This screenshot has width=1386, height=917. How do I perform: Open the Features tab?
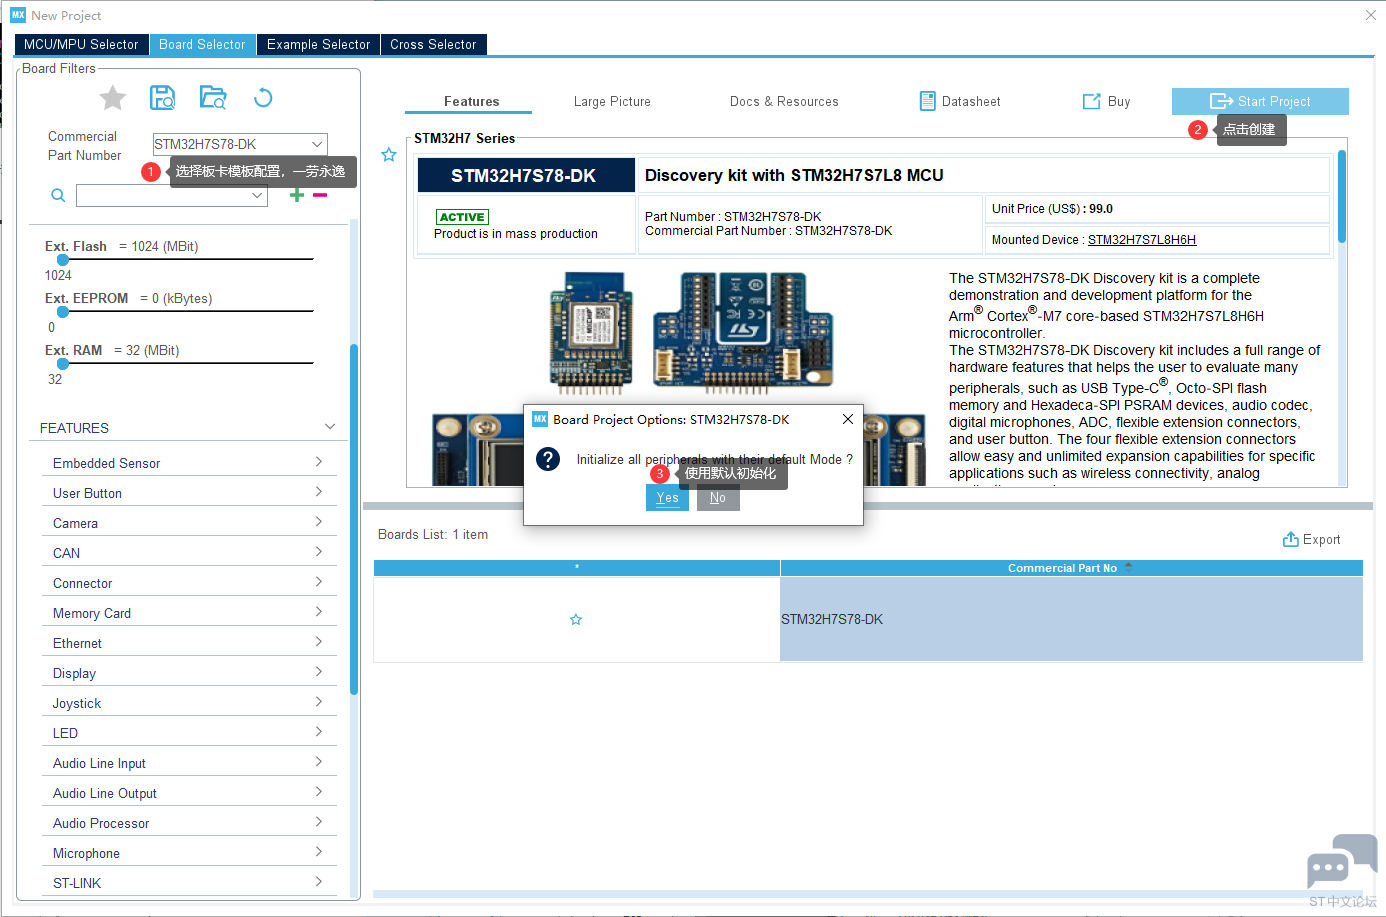(471, 101)
